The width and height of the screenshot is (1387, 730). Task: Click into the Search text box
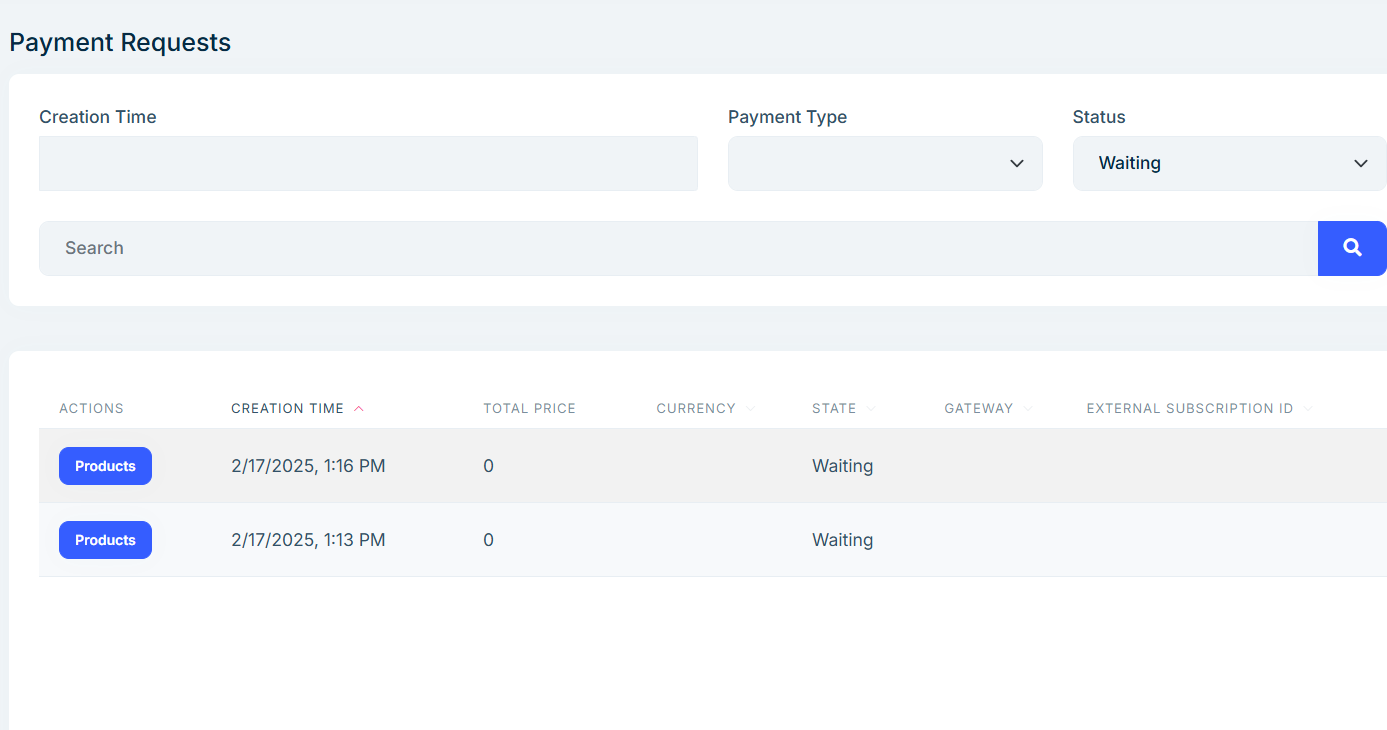coord(678,248)
